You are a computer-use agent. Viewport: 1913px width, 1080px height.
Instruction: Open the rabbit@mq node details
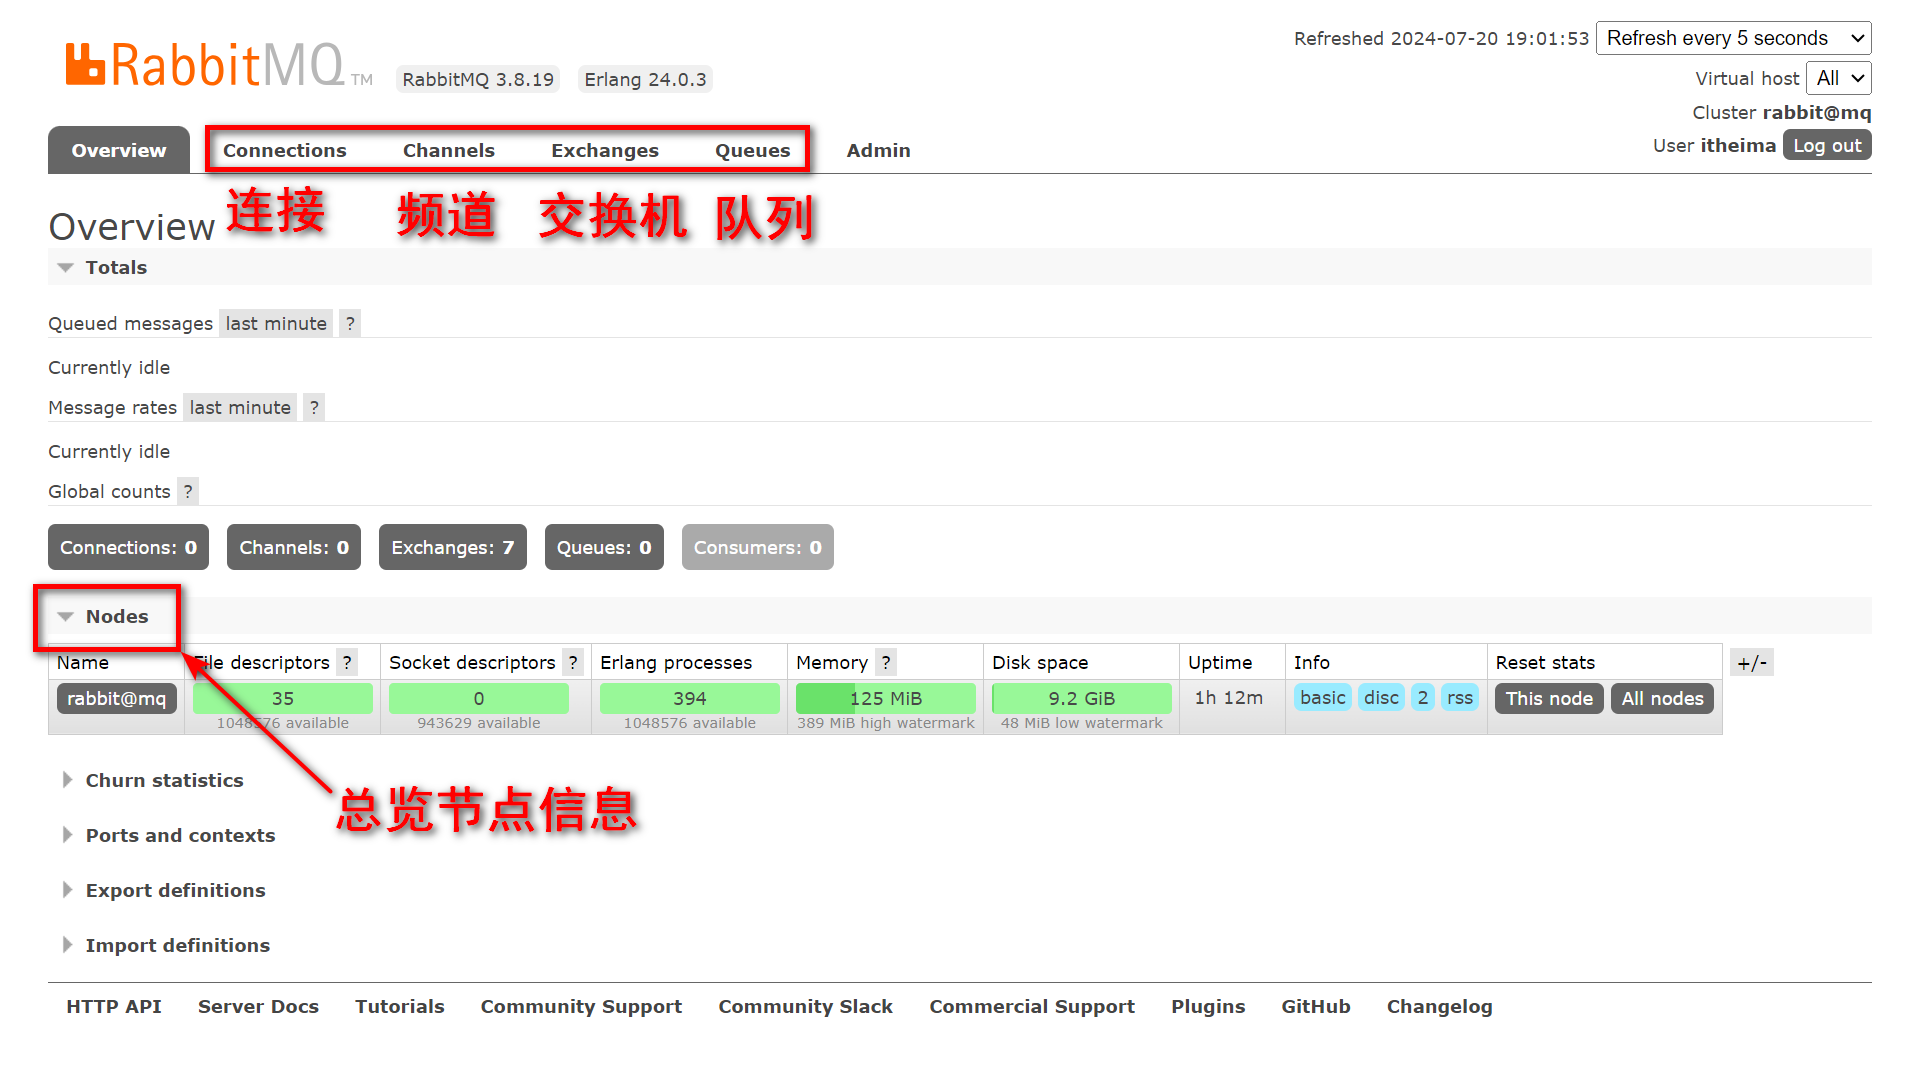[x=117, y=699]
